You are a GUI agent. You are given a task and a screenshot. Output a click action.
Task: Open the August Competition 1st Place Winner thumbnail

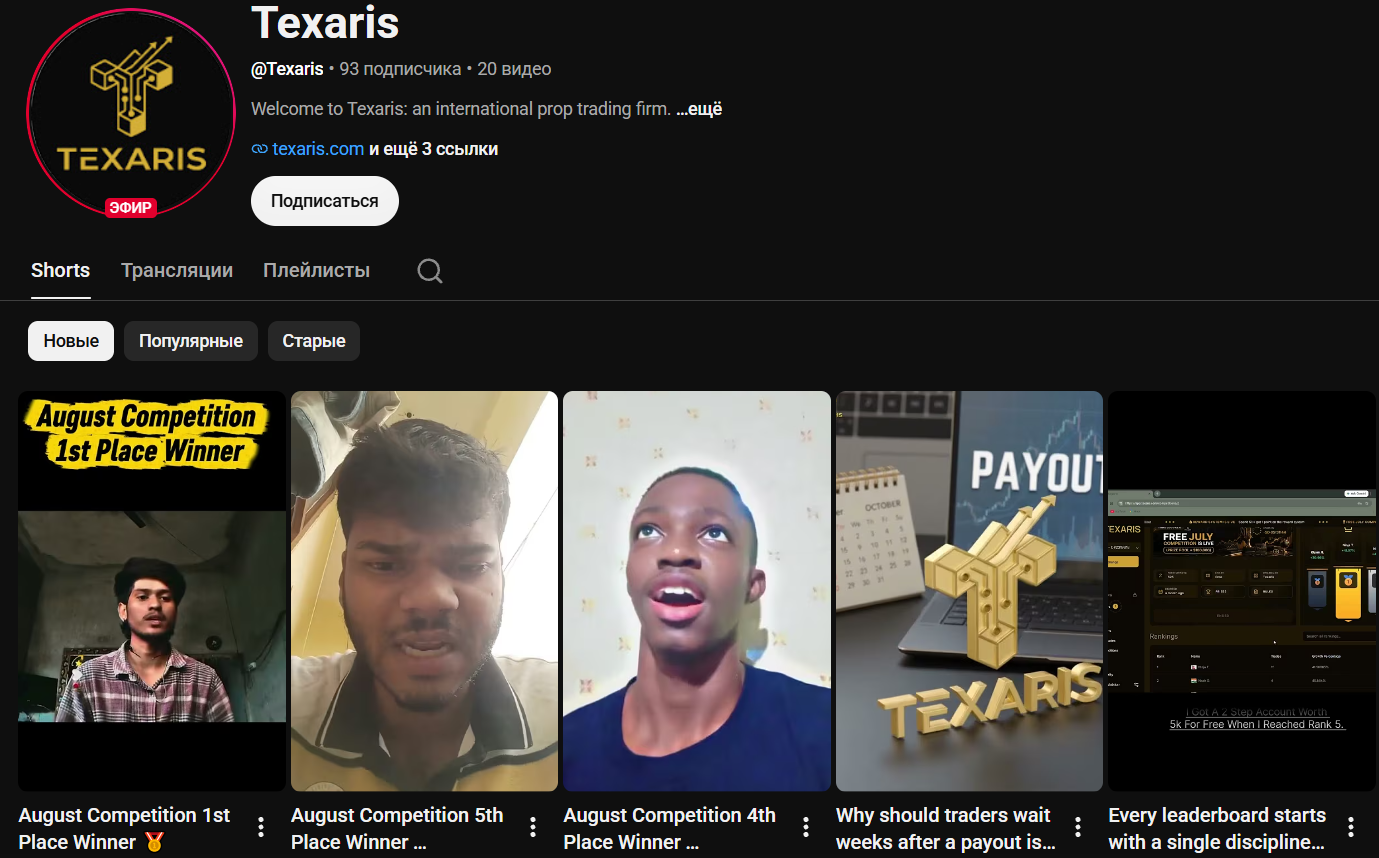click(x=152, y=591)
